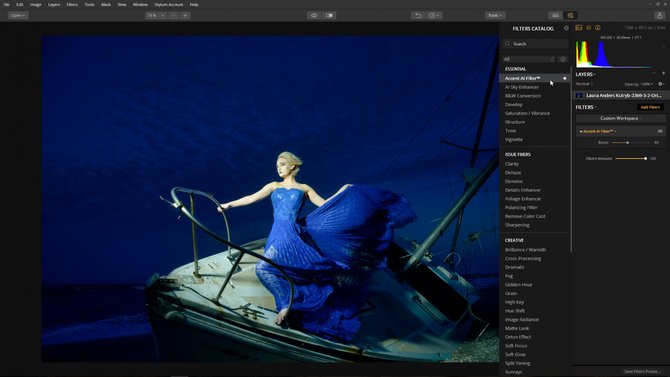This screenshot has width=670, height=377.
Task: Open the Open dropdown button
Action: (x=18, y=15)
